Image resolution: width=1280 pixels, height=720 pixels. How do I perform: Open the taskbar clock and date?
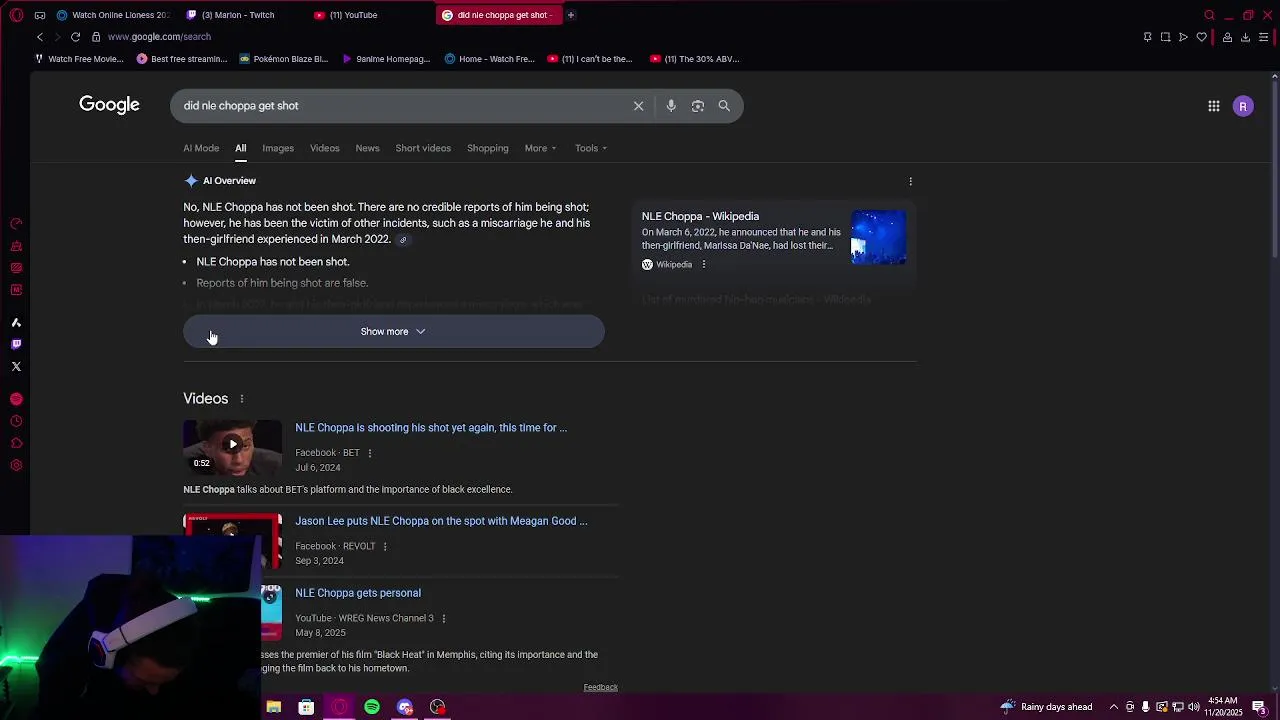point(1224,707)
